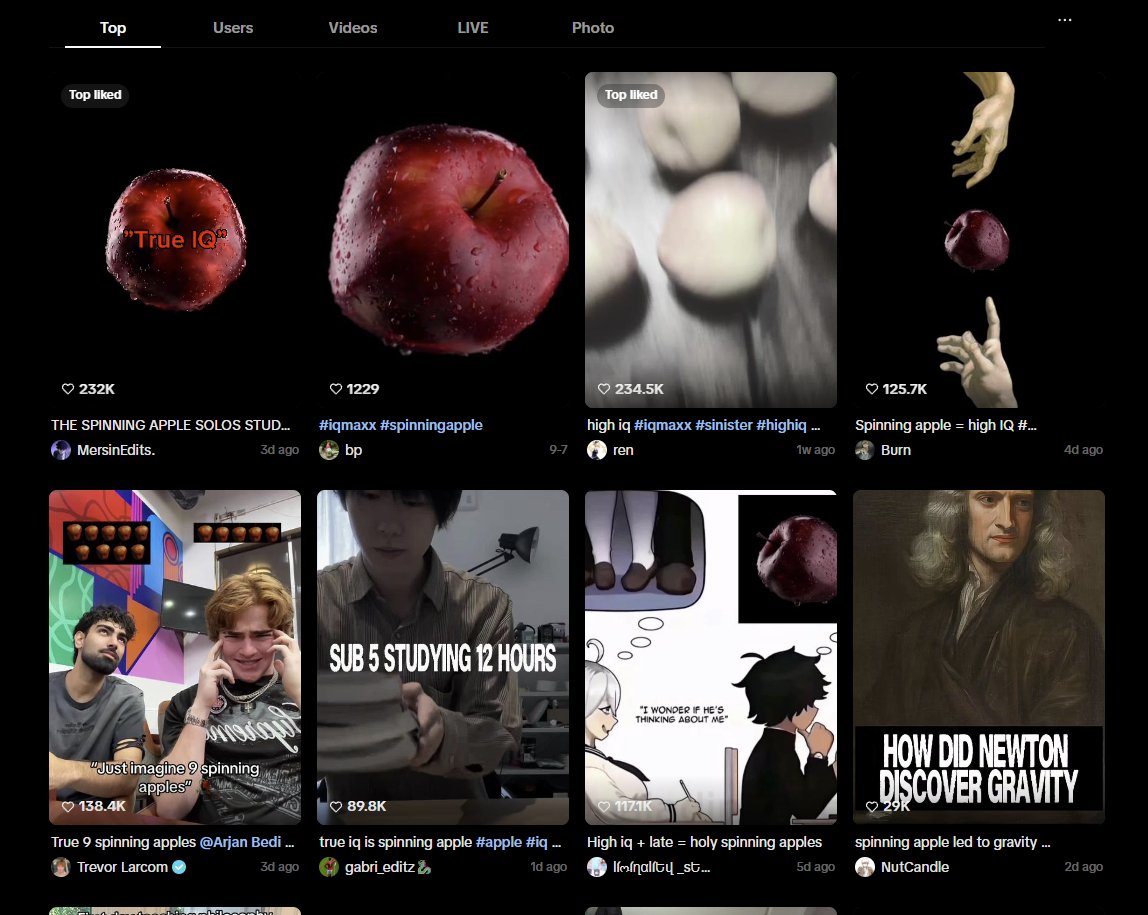This screenshot has width=1148, height=915.
Task: Click the 4d ago timestamp beside Burn
Action: pyautogui.click(x=1084, y=450)
